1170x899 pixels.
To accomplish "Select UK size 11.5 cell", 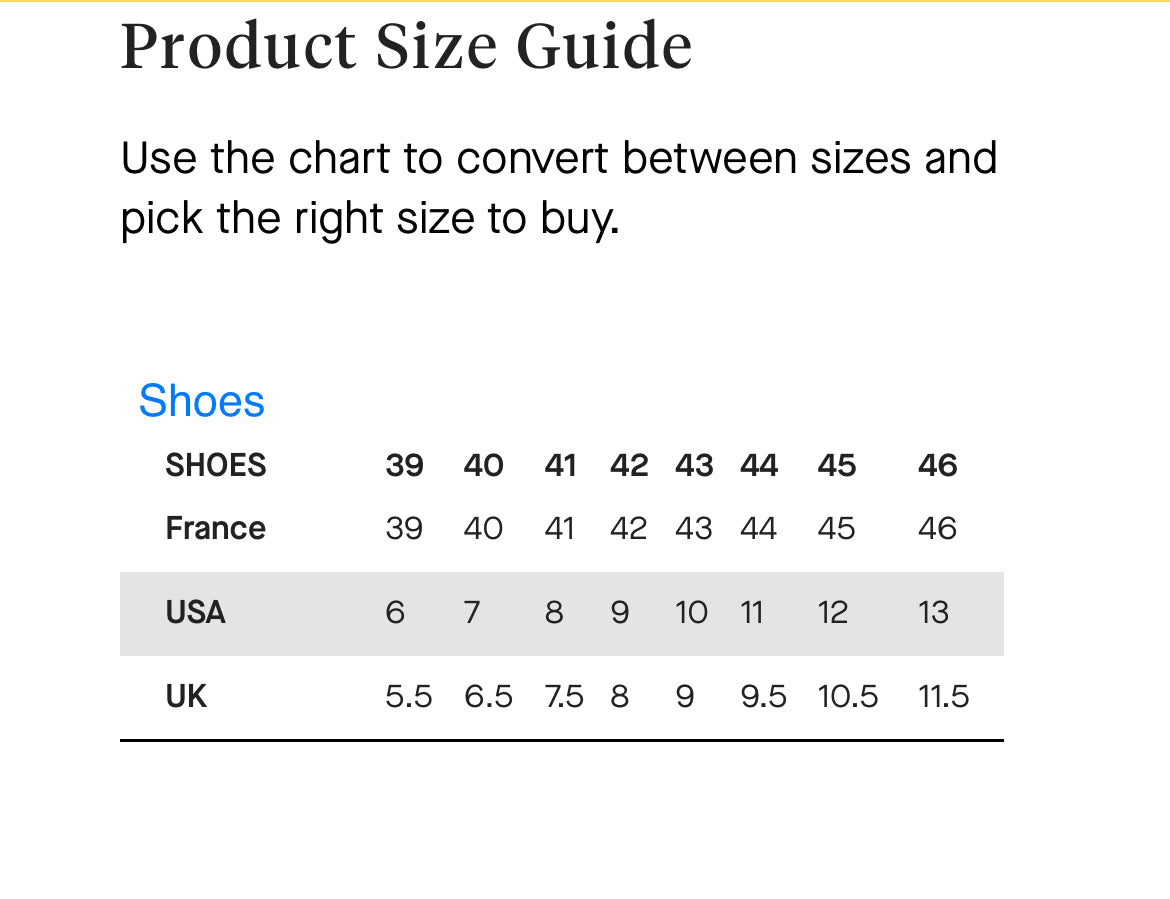I will tap(943, 696).
